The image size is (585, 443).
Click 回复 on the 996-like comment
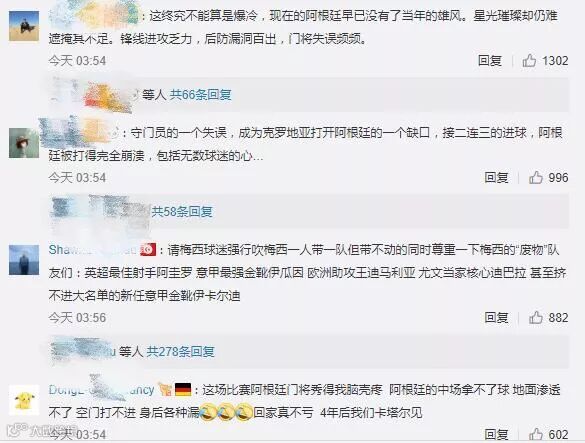(x=497, y=177)
